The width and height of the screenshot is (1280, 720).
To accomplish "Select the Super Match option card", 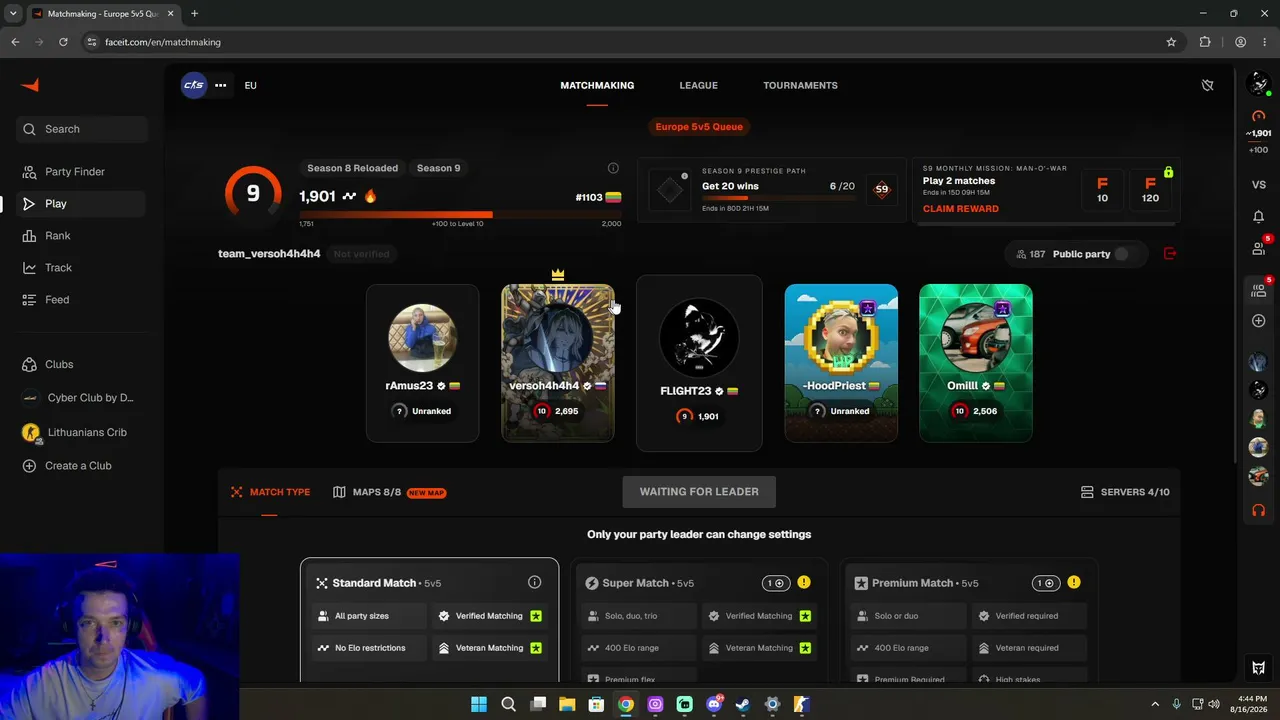I will pyautogui.click(x=699, y=622).
